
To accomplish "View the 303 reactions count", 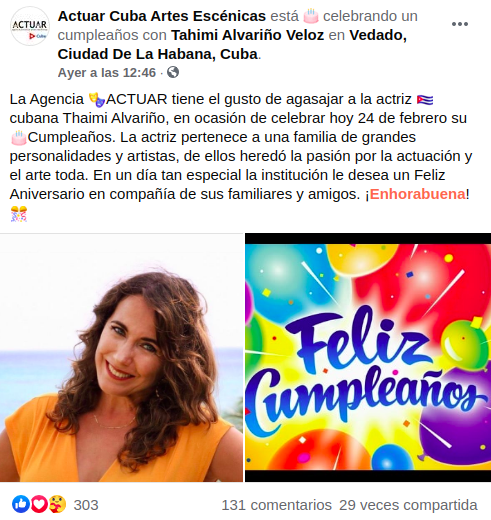I will coord(86,505).
